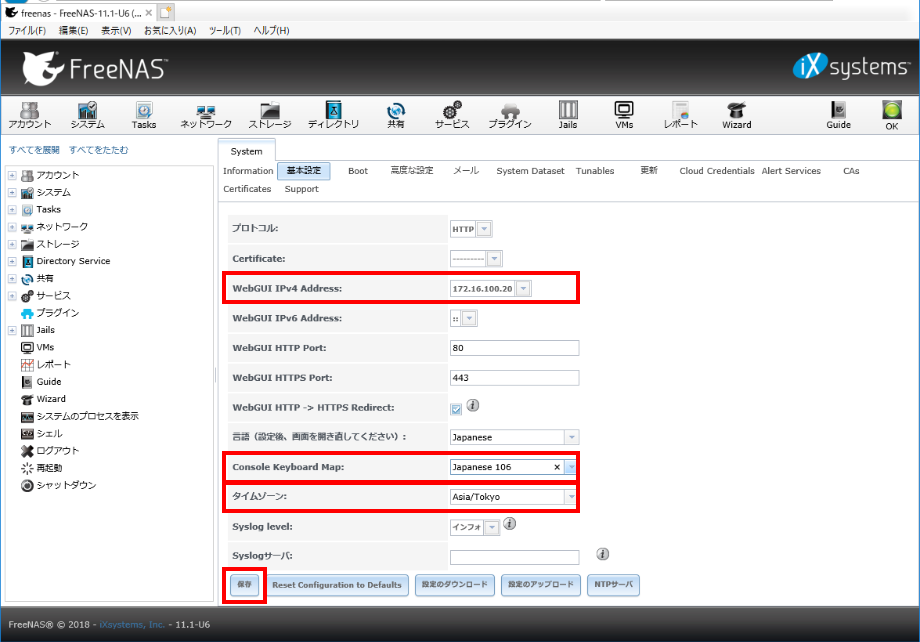Click Reset Configuration to Defaults
The image size is (920, 642).
(x=337, y=585)
